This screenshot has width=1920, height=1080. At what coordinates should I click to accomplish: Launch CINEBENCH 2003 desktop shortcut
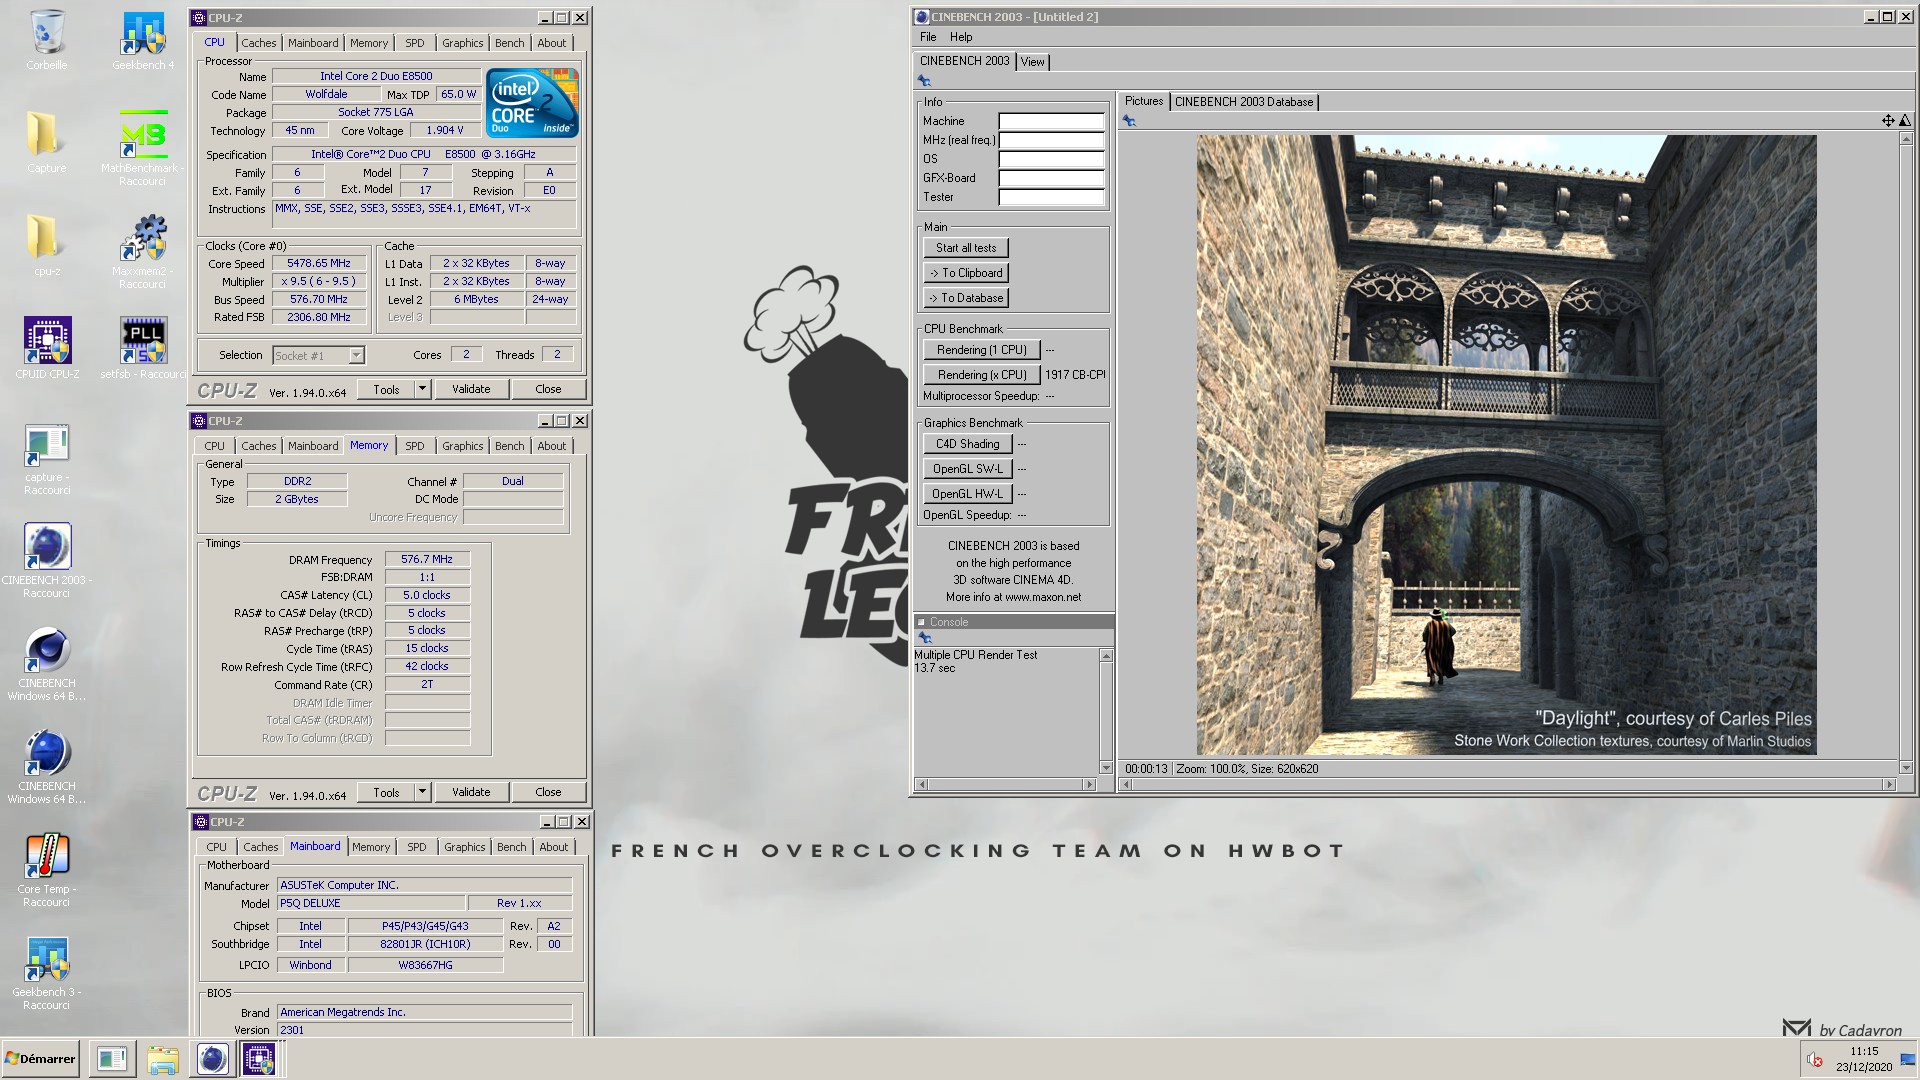pos(47,560)
